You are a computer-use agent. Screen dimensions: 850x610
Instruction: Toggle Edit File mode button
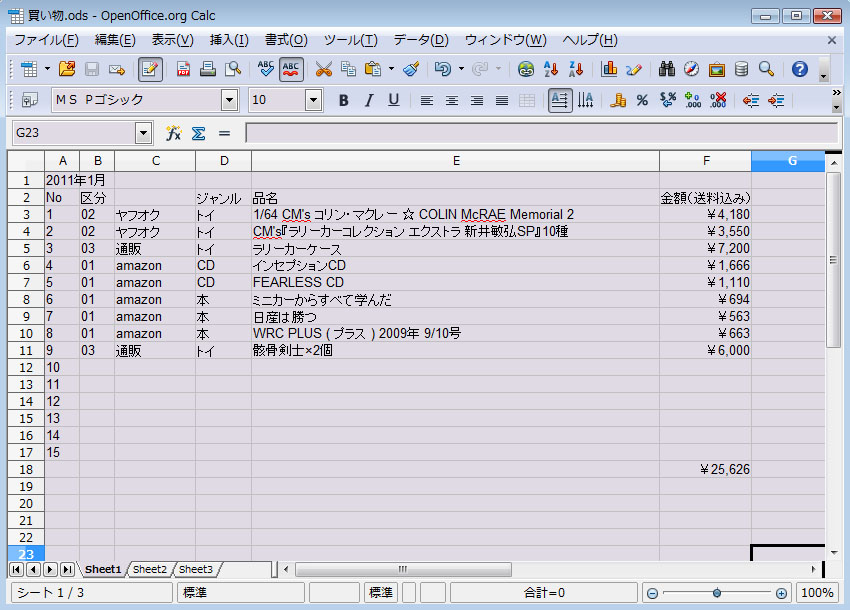click(150, 69)
